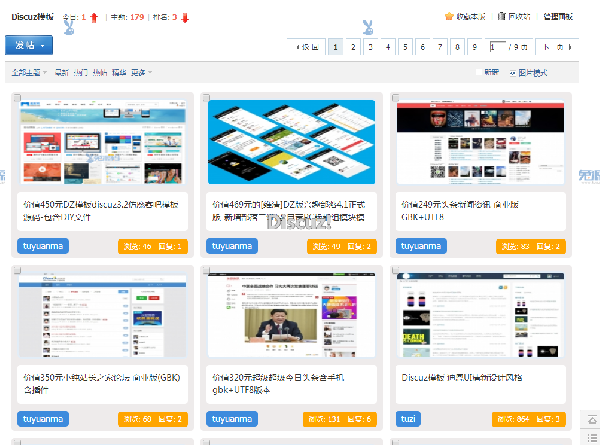Click the orange stats badge on the tuzi card

529,420
